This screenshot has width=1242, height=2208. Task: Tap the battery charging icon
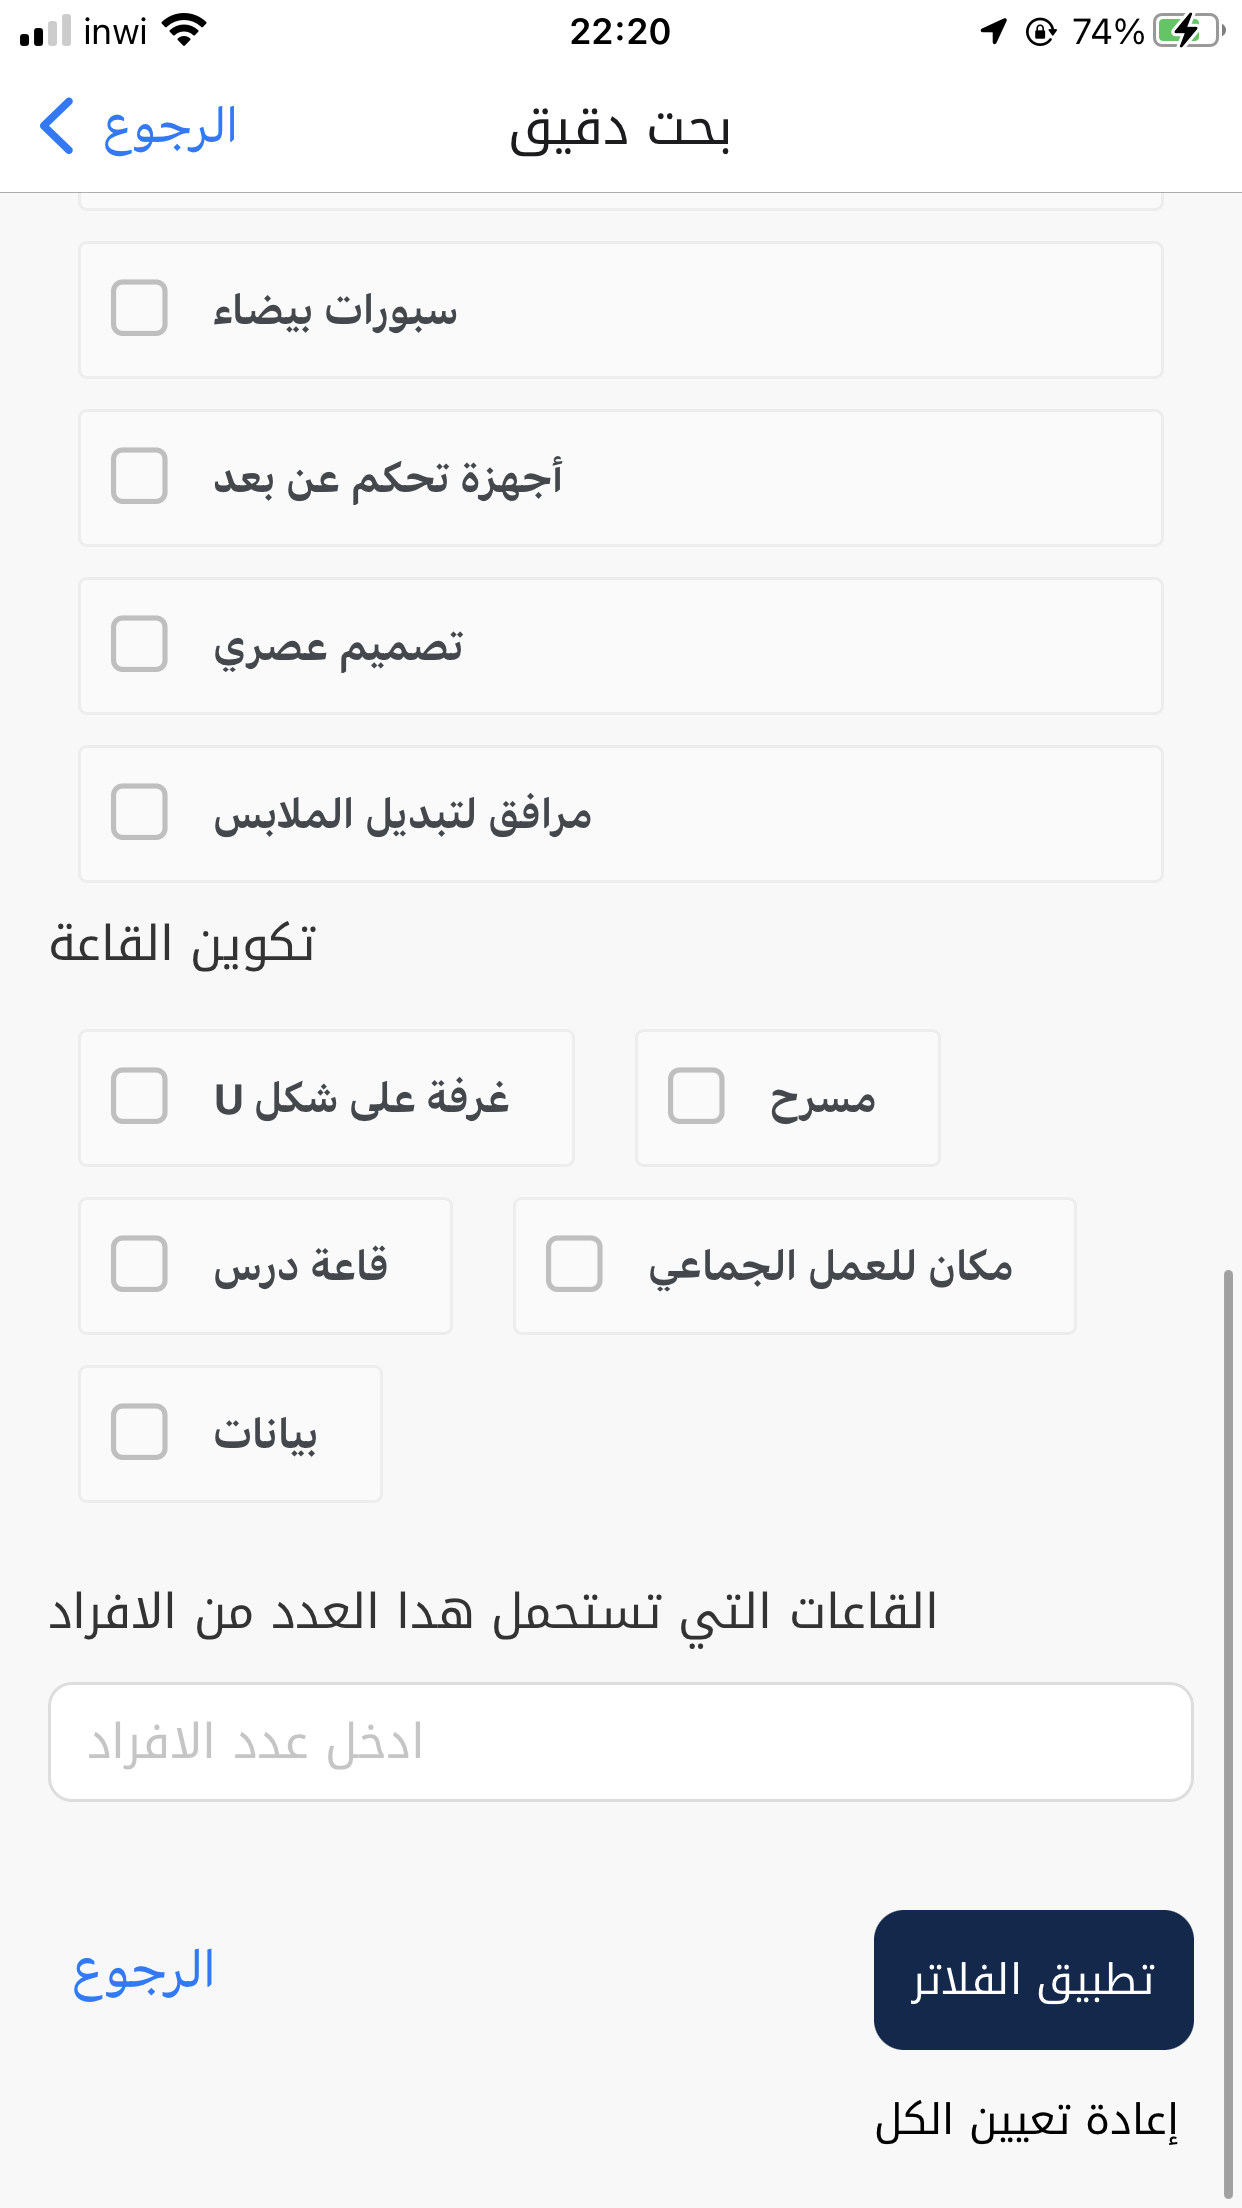click(1188, 31)
